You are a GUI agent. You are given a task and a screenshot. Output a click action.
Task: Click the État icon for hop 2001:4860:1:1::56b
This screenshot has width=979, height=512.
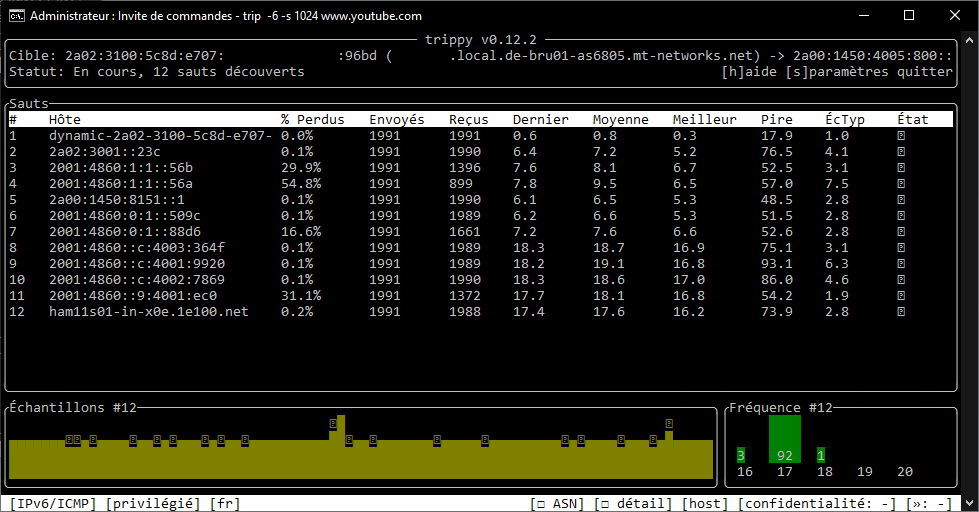coord(901,168)
